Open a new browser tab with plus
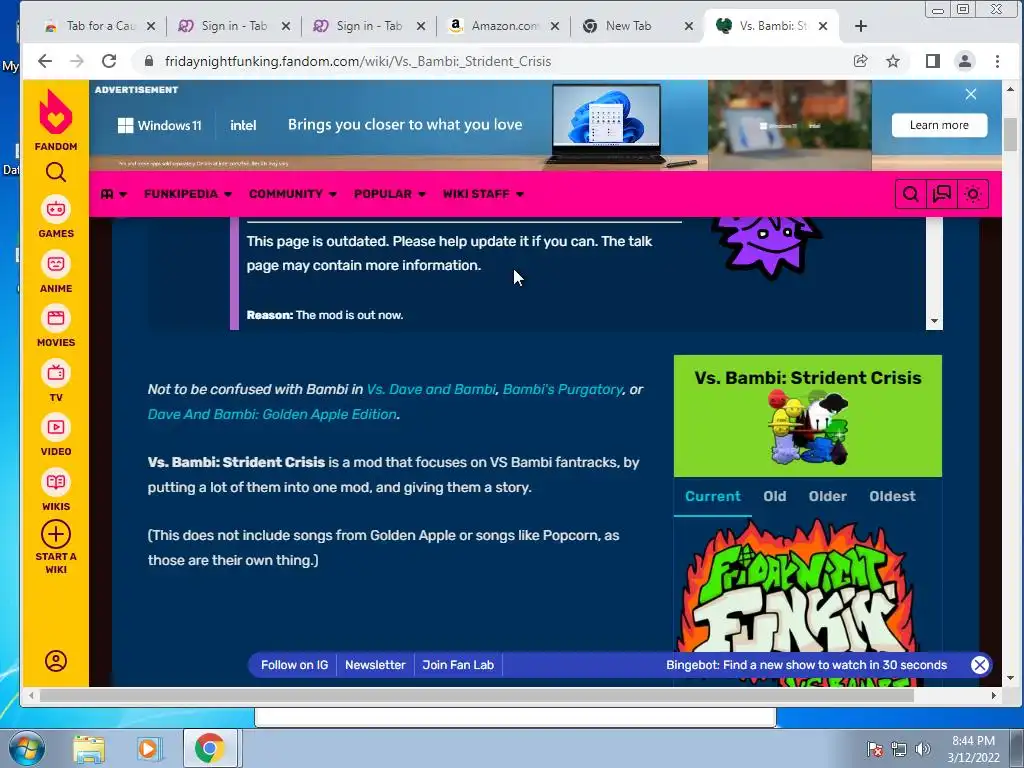The width and height of the screenshot is (1024, 768). coord(861,26)
